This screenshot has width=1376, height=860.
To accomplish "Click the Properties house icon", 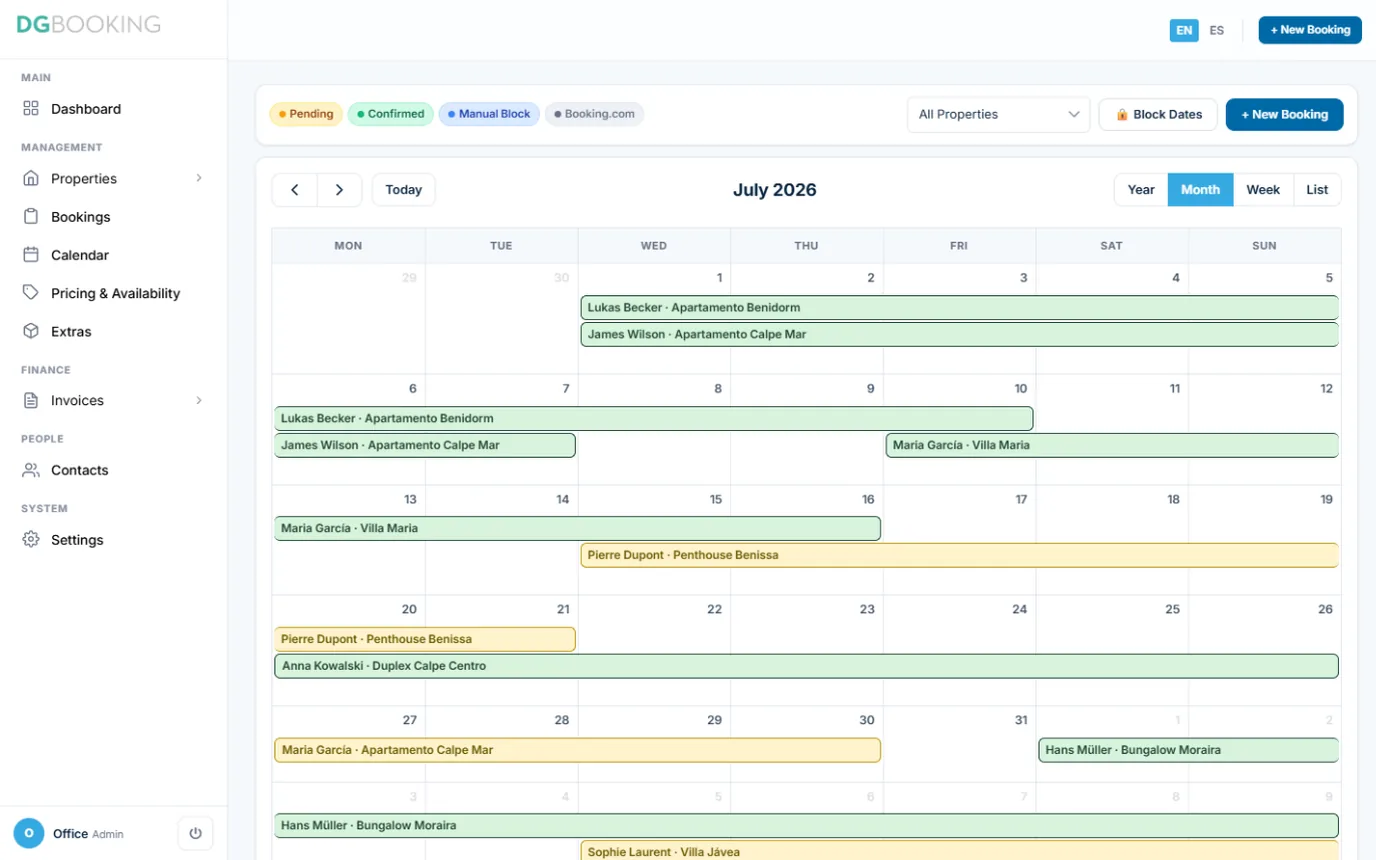I will 31,178.
